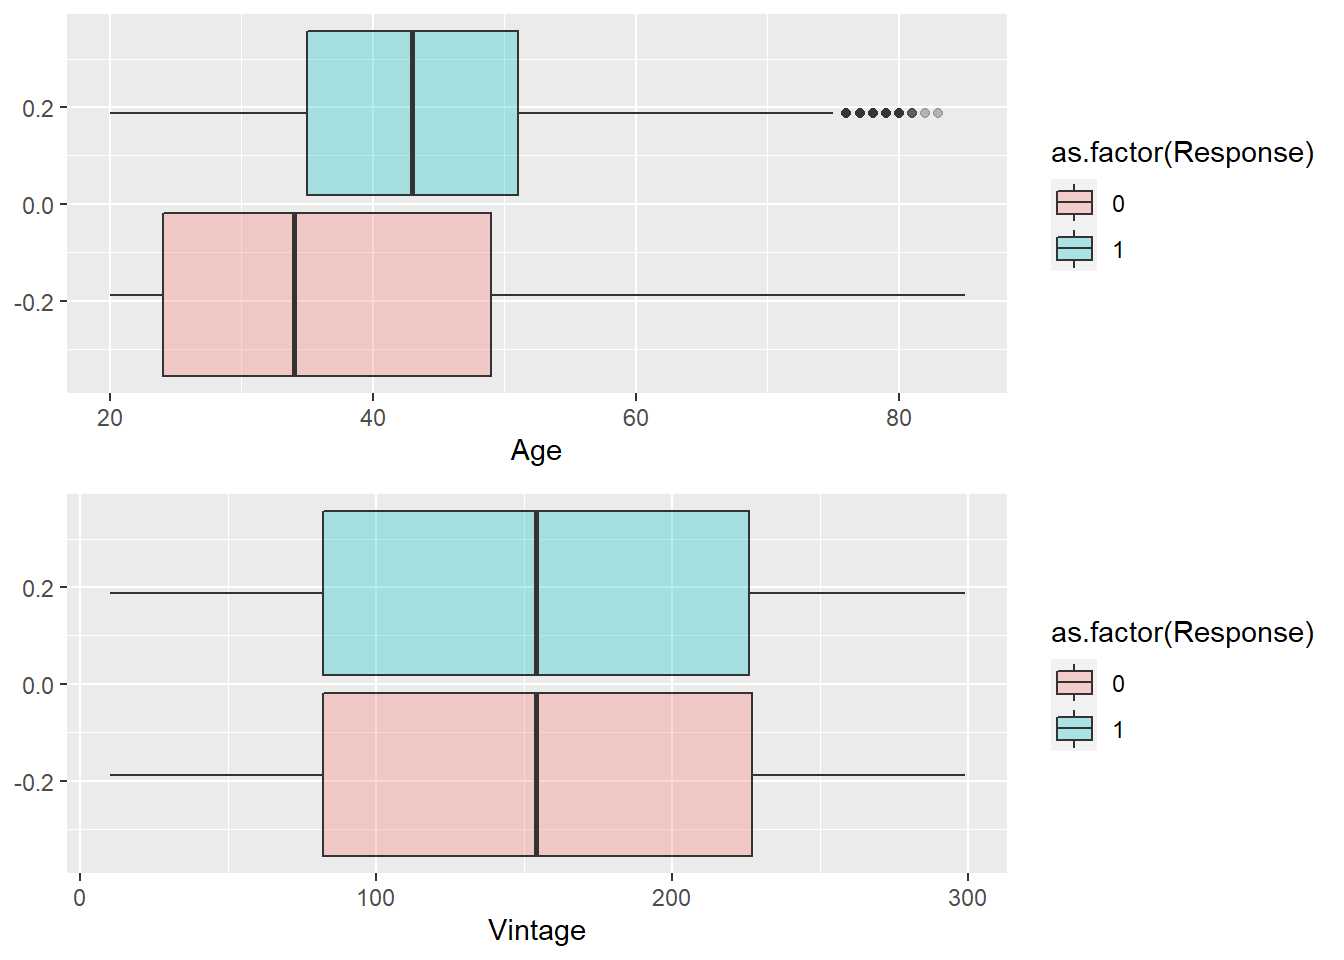Select the teal Age boxplot for Response 1

[412, 113]
